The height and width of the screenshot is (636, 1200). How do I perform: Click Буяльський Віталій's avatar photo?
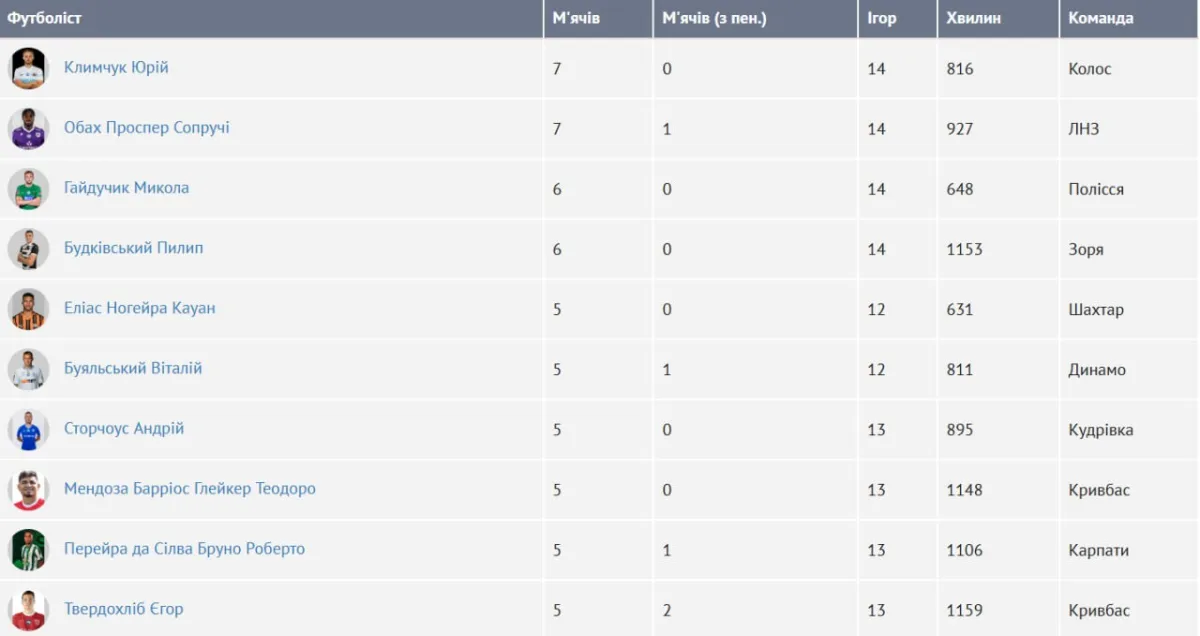28,369
